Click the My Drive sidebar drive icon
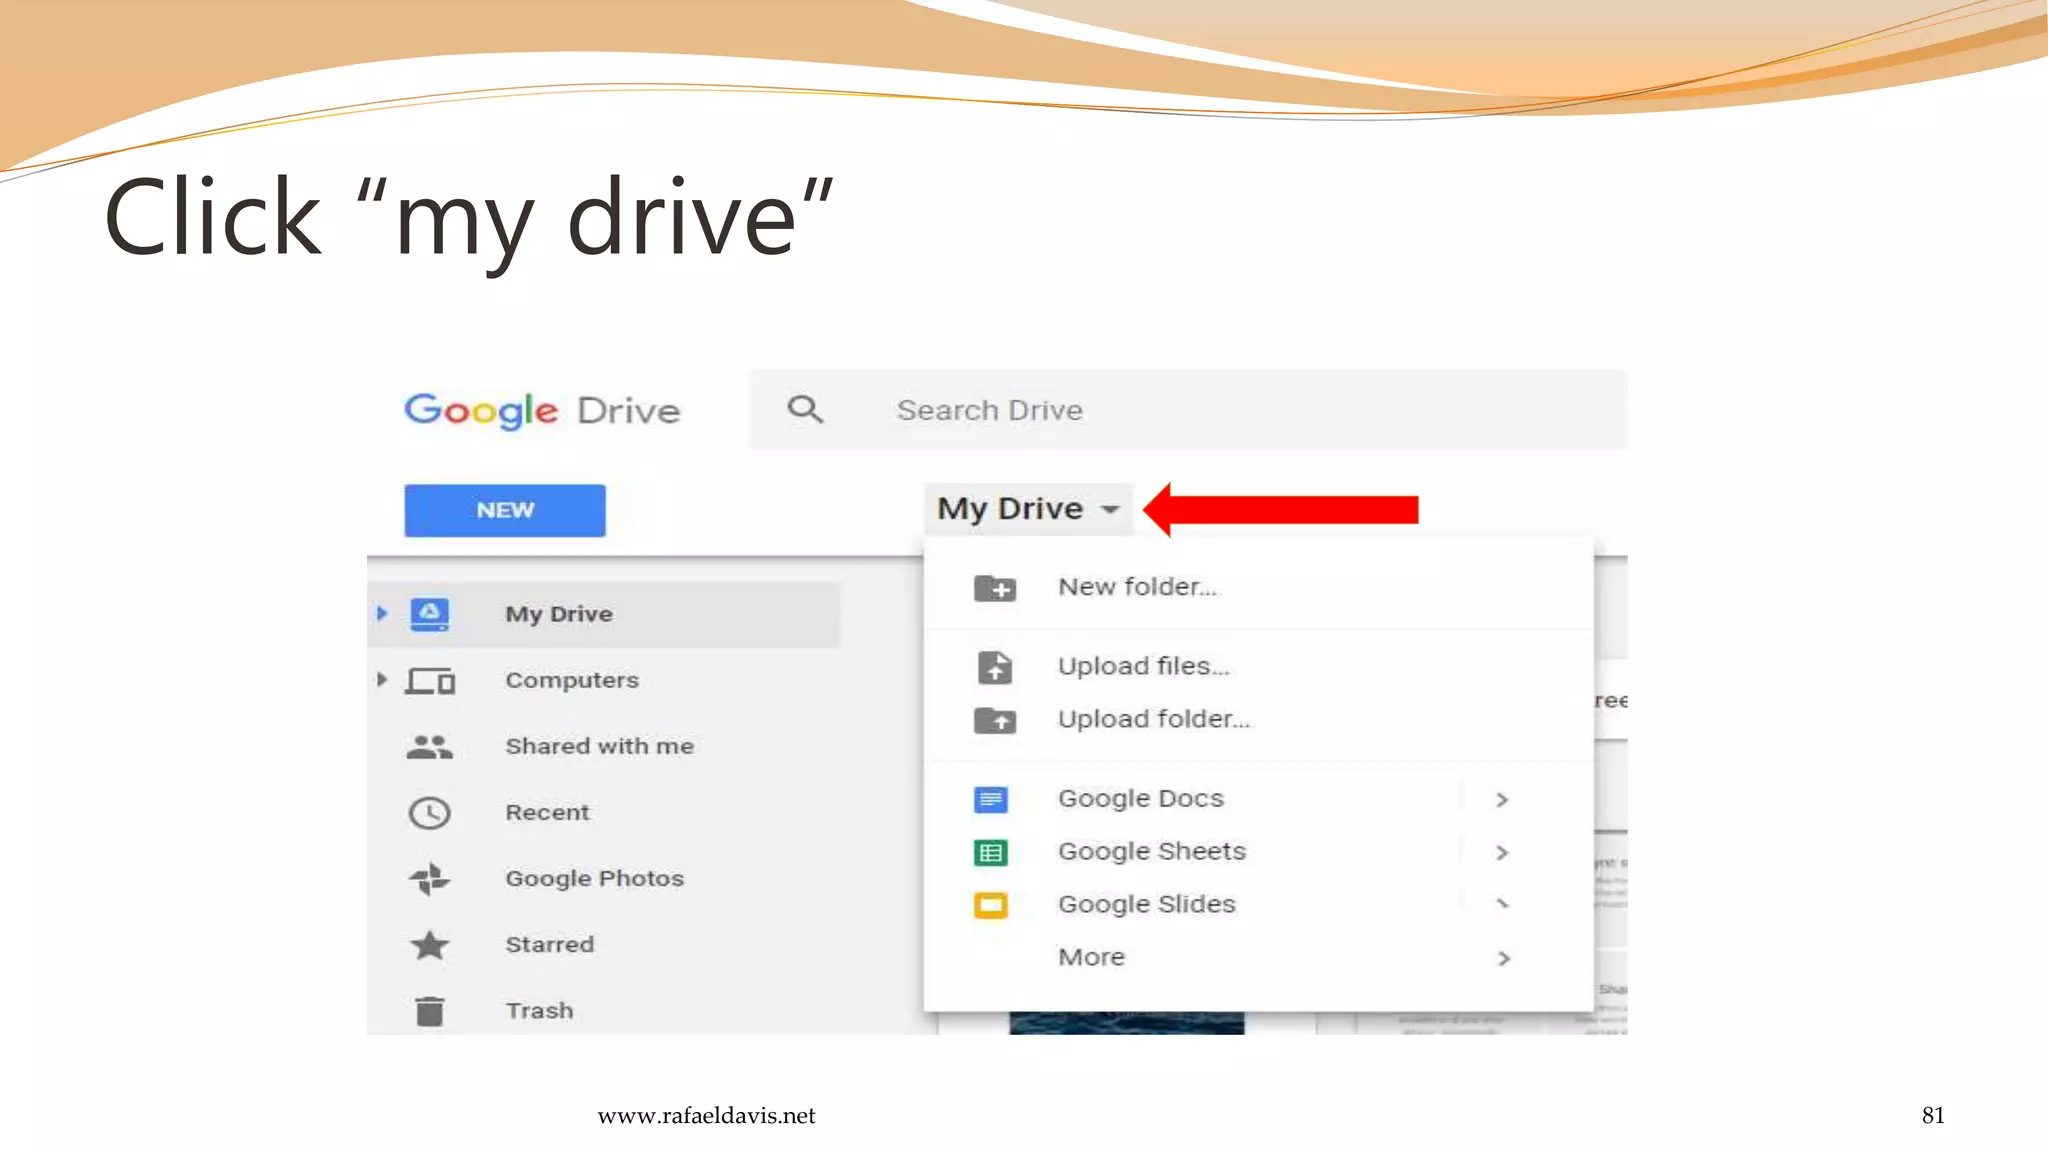Viewport: 2048px width, 1152px height. (x=430, y=614)
